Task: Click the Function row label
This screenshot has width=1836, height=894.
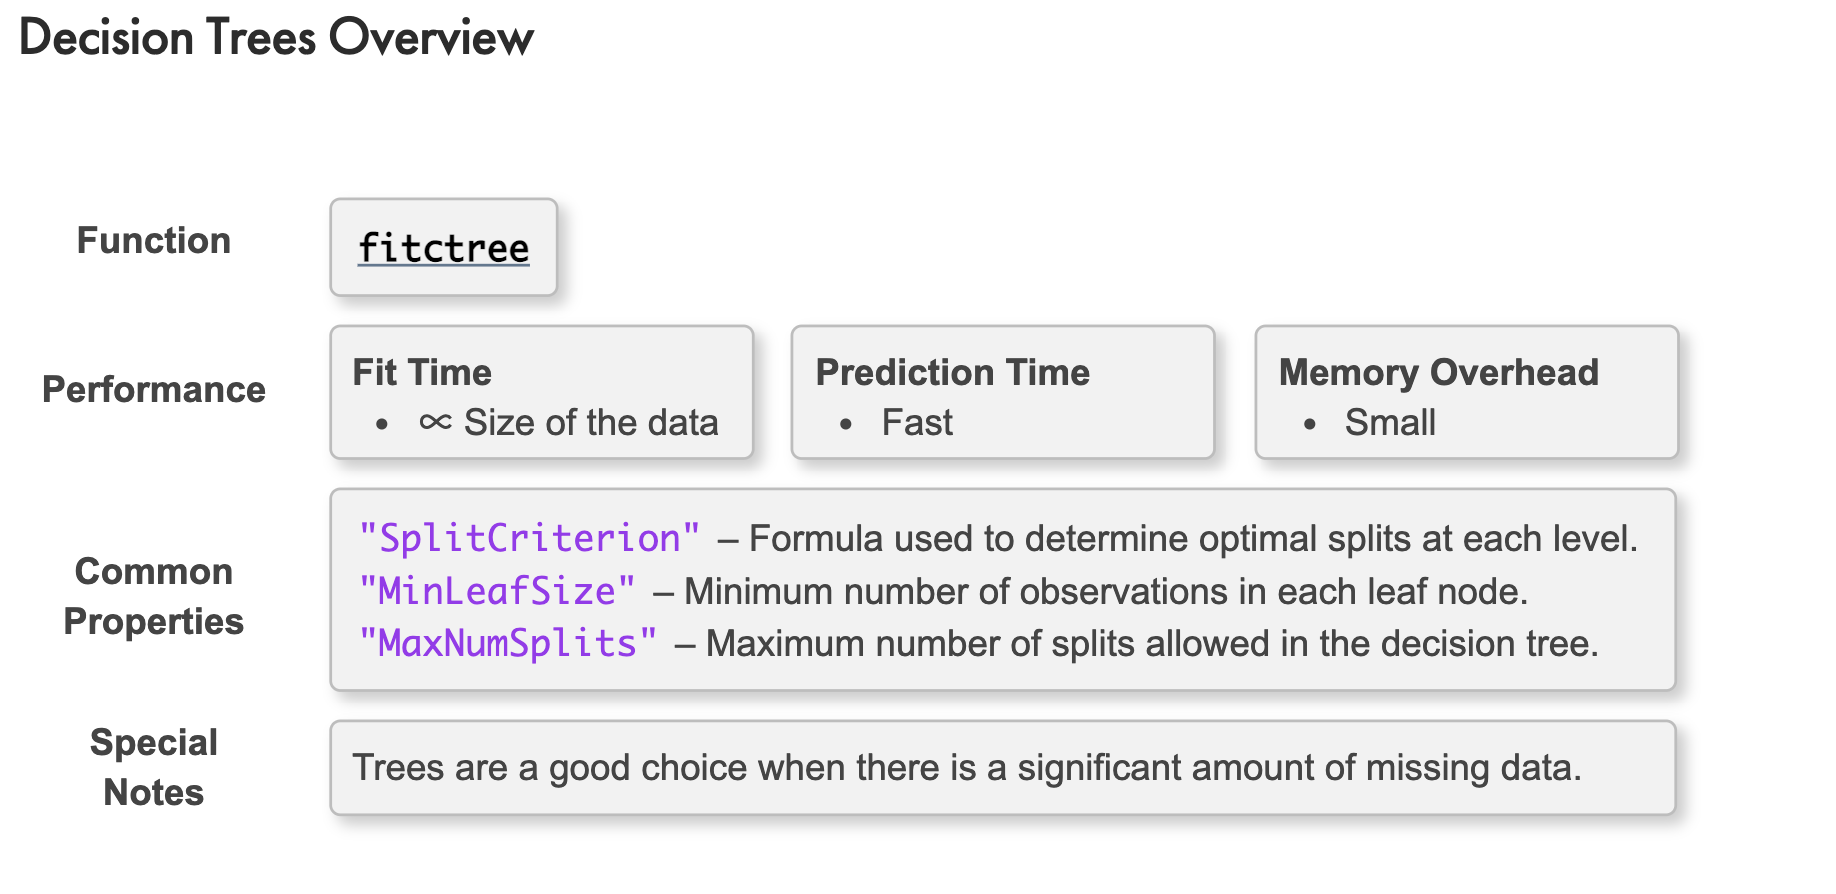Action: coord(154,241)
